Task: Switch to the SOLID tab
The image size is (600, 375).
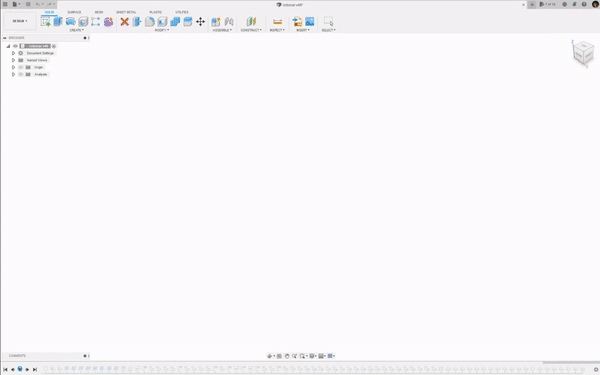Action: [x=49, y=12]
